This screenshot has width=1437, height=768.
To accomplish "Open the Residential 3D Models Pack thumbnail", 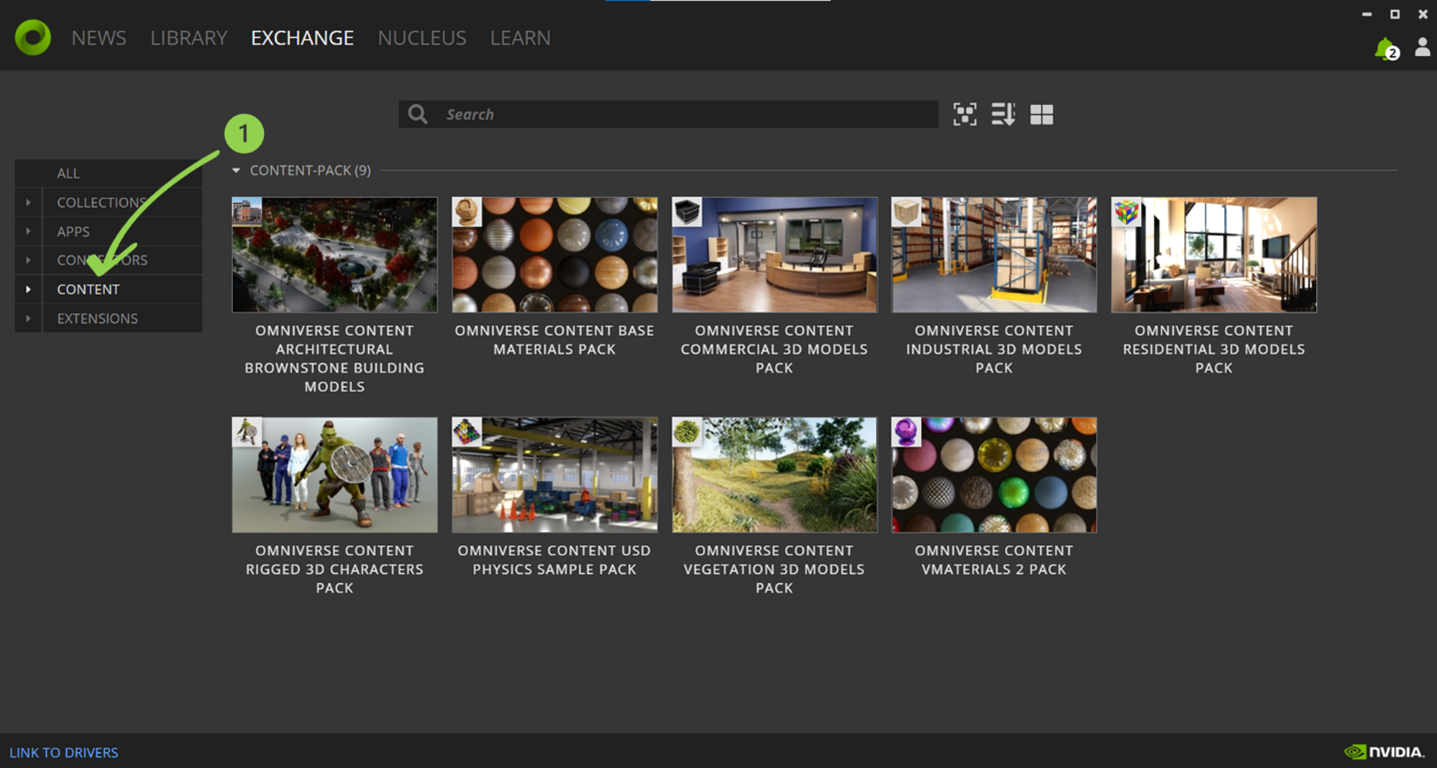I will point(1215,255).
